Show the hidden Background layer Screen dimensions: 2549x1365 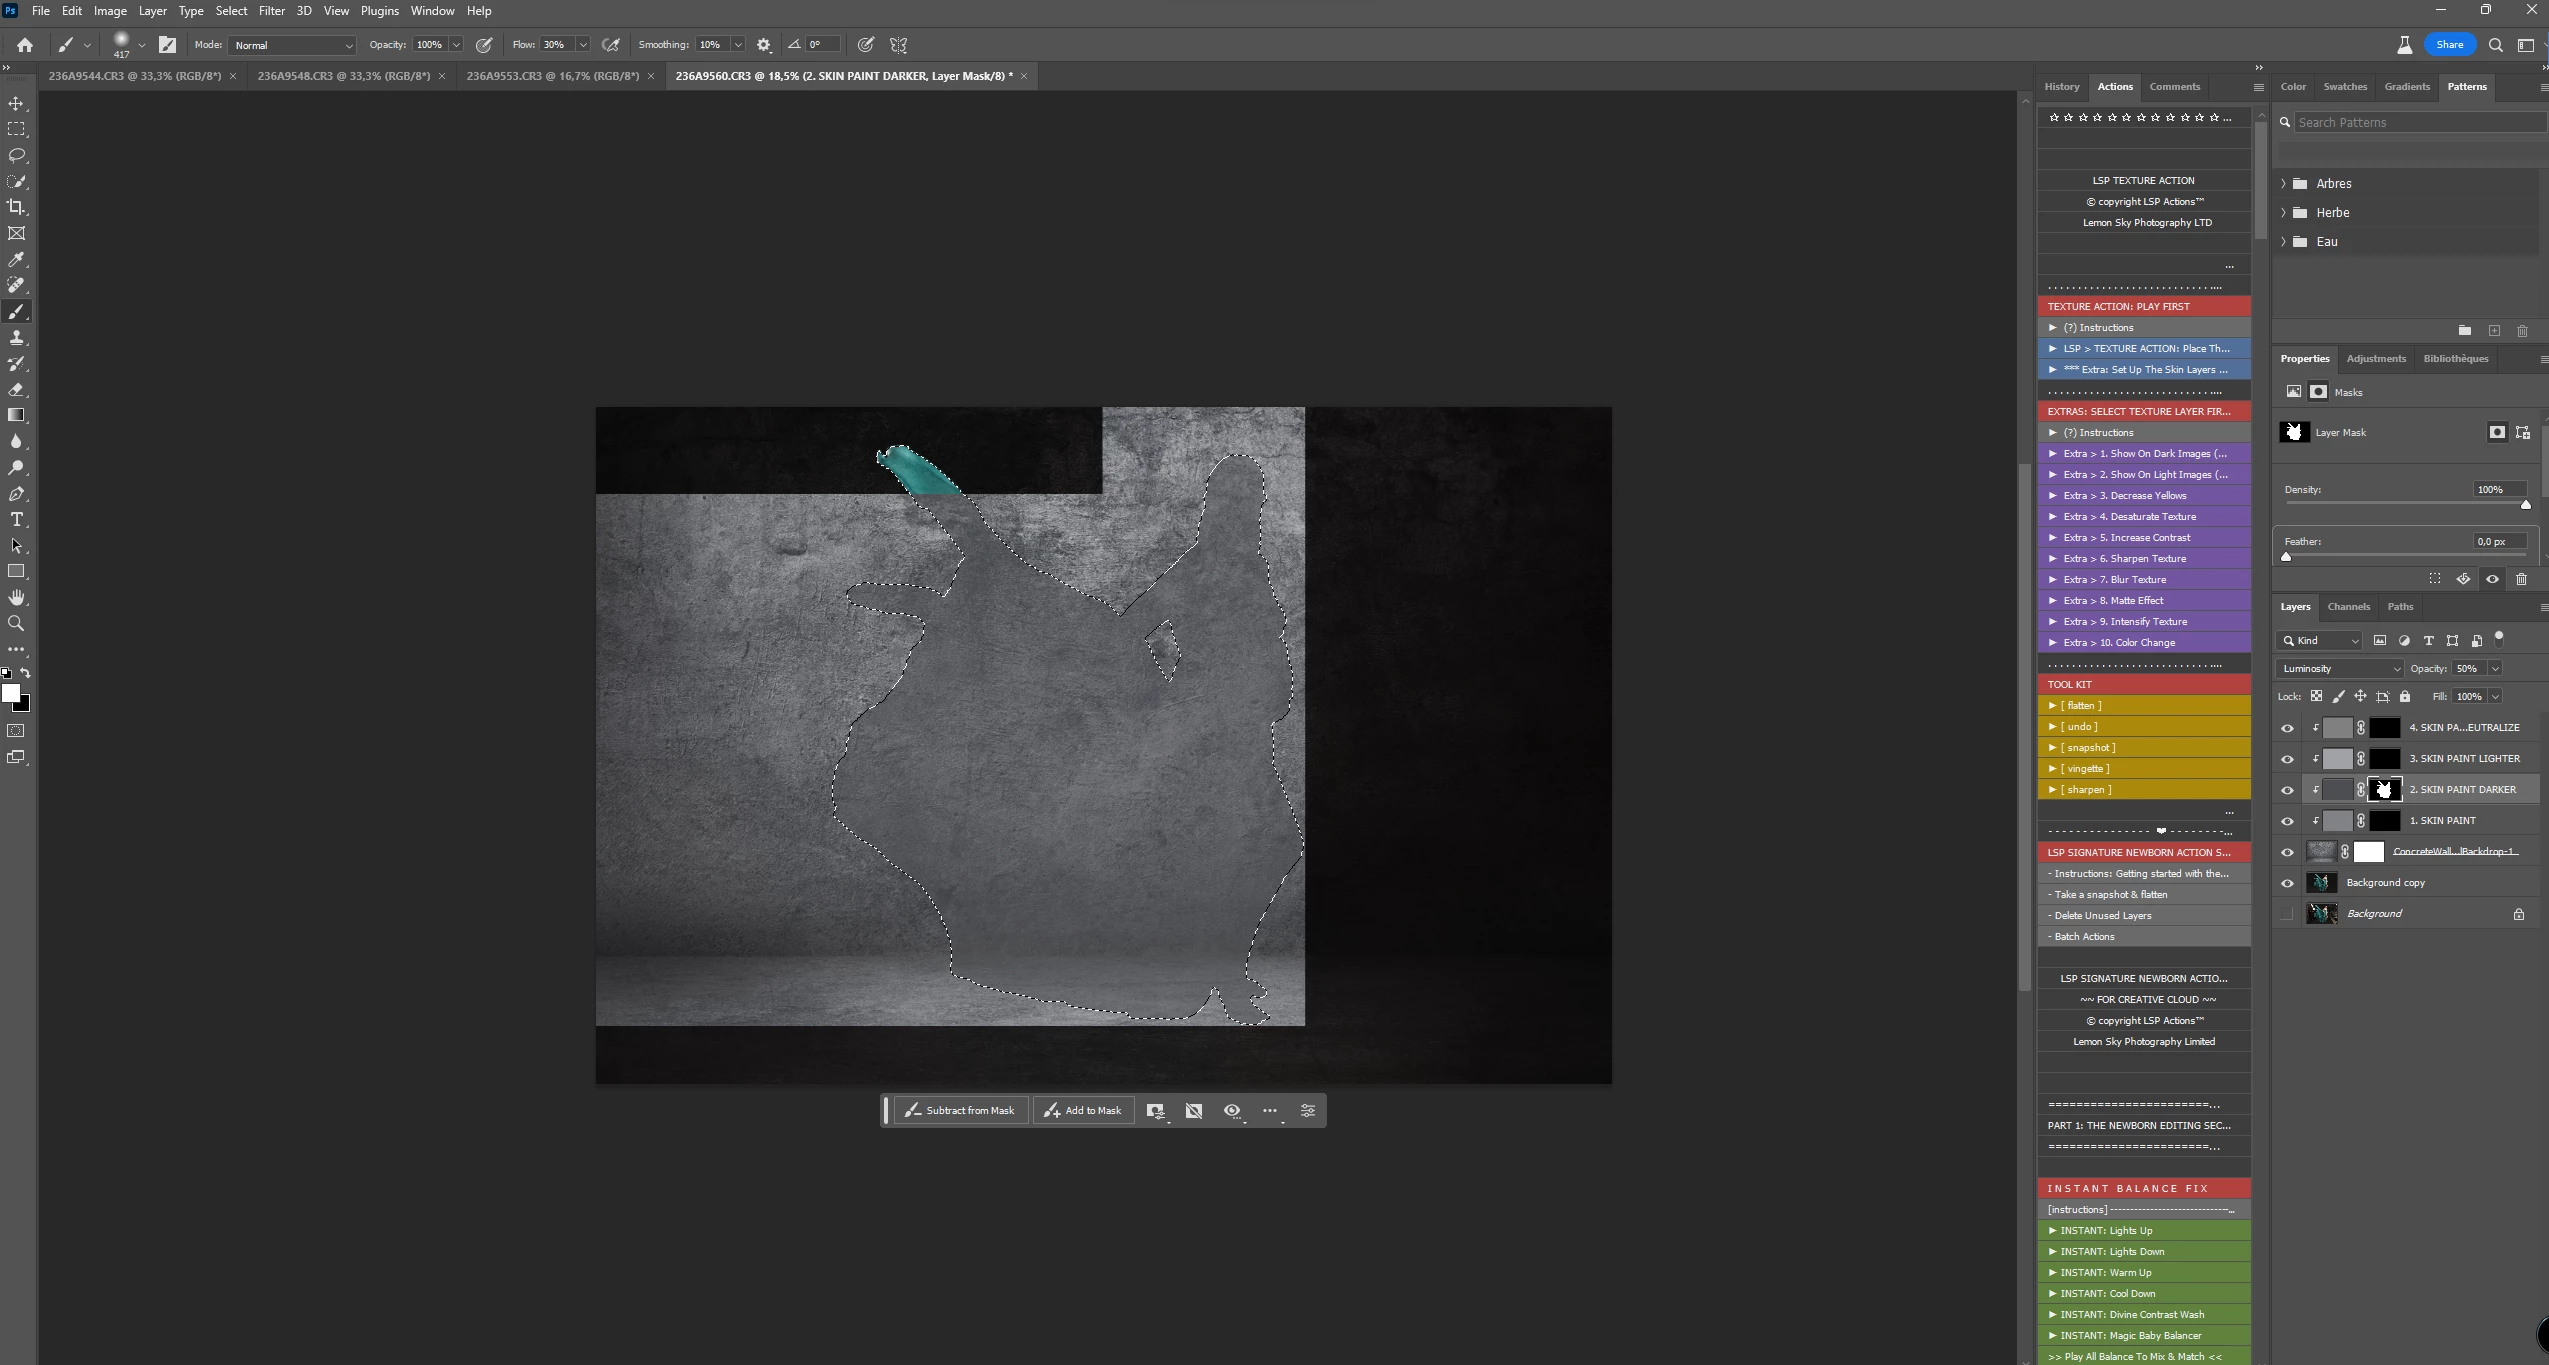point(2287,914)
